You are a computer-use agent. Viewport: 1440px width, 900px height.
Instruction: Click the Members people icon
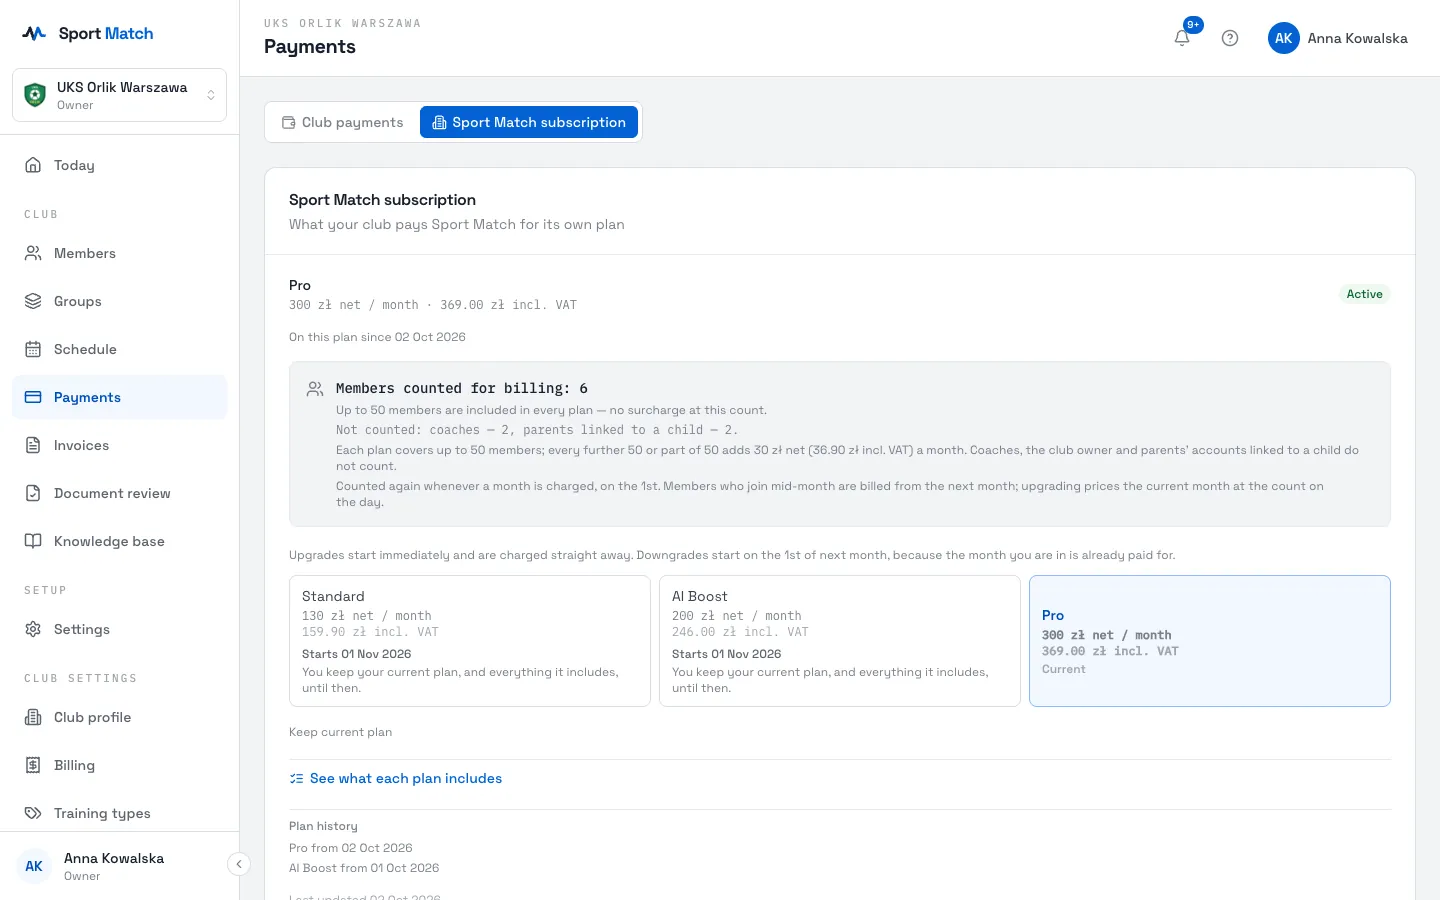(x=33, y=253)
